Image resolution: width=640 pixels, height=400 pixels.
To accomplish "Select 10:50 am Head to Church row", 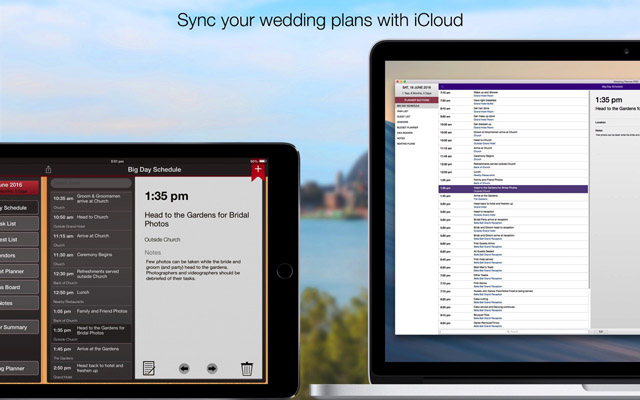I will [91, 220].
